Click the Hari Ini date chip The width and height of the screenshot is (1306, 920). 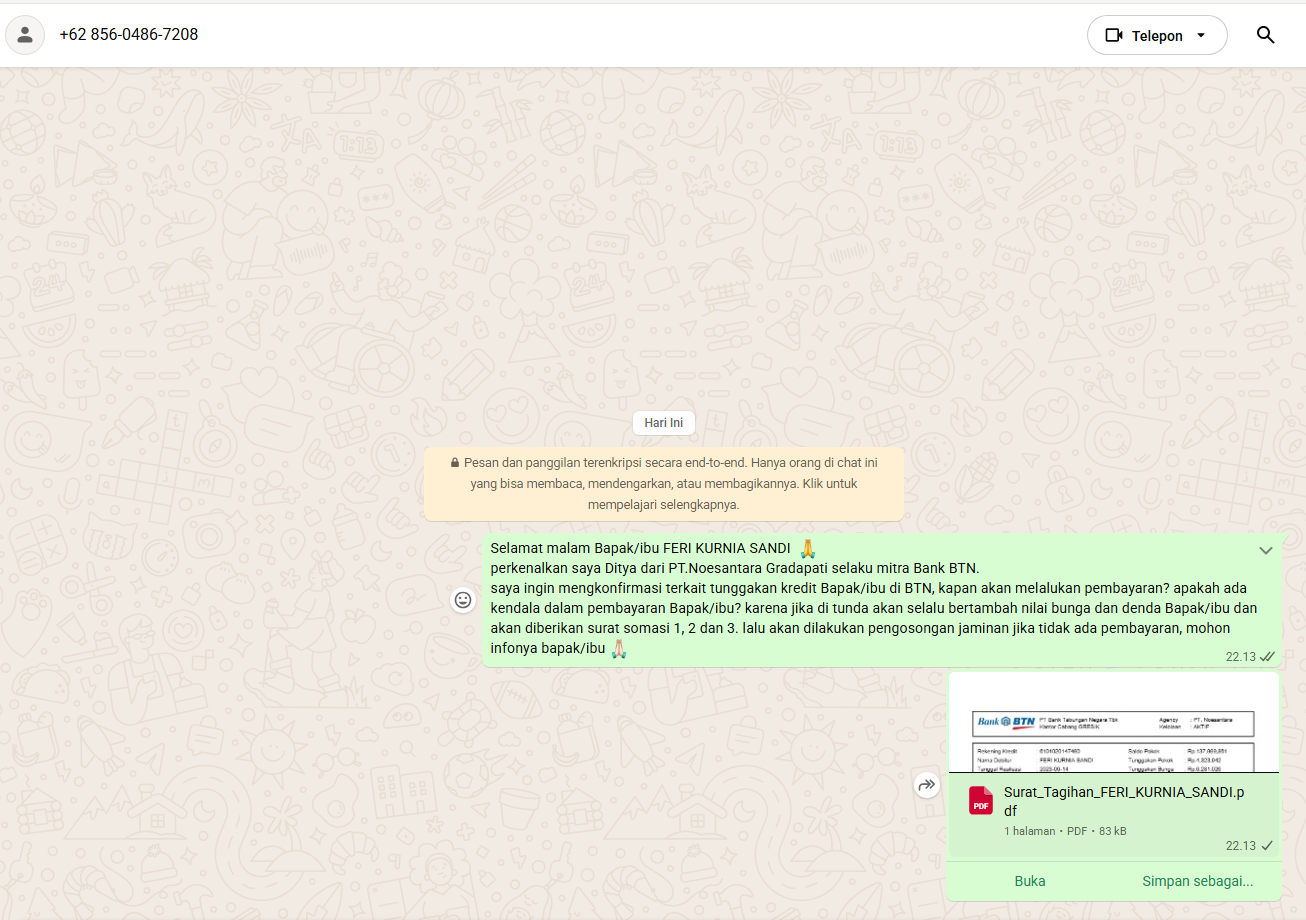click(664, 423)
